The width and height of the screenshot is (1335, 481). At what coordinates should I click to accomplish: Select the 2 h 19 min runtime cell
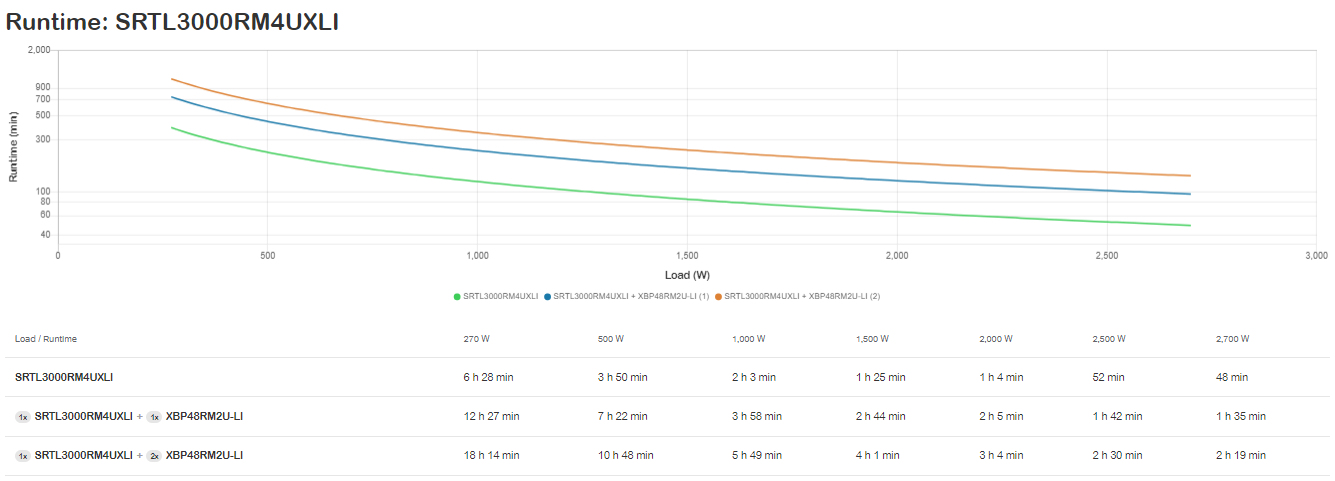pos(1241,455)
